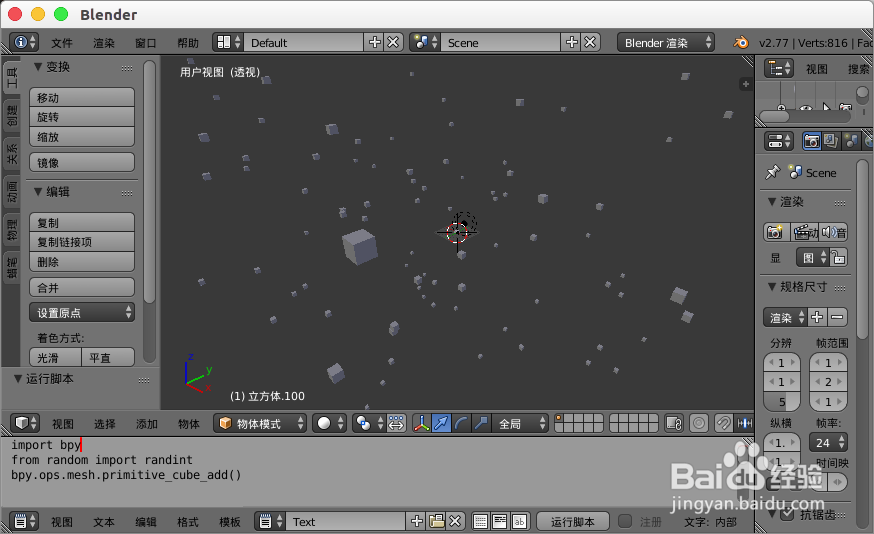Click the Rotate button
This screenshot has width=874, height=534.
coord(82,117)
